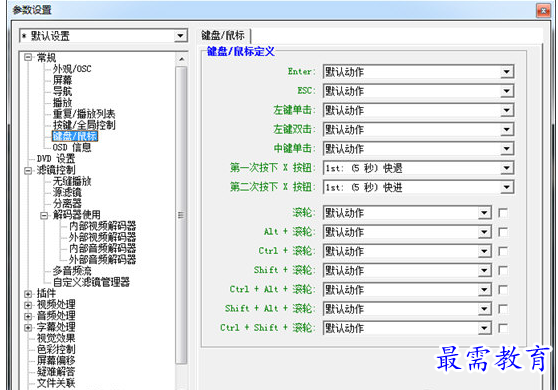558x390 pixels.
Task: Open the 左键单击 action dropdown
Action: click(418, 110)
